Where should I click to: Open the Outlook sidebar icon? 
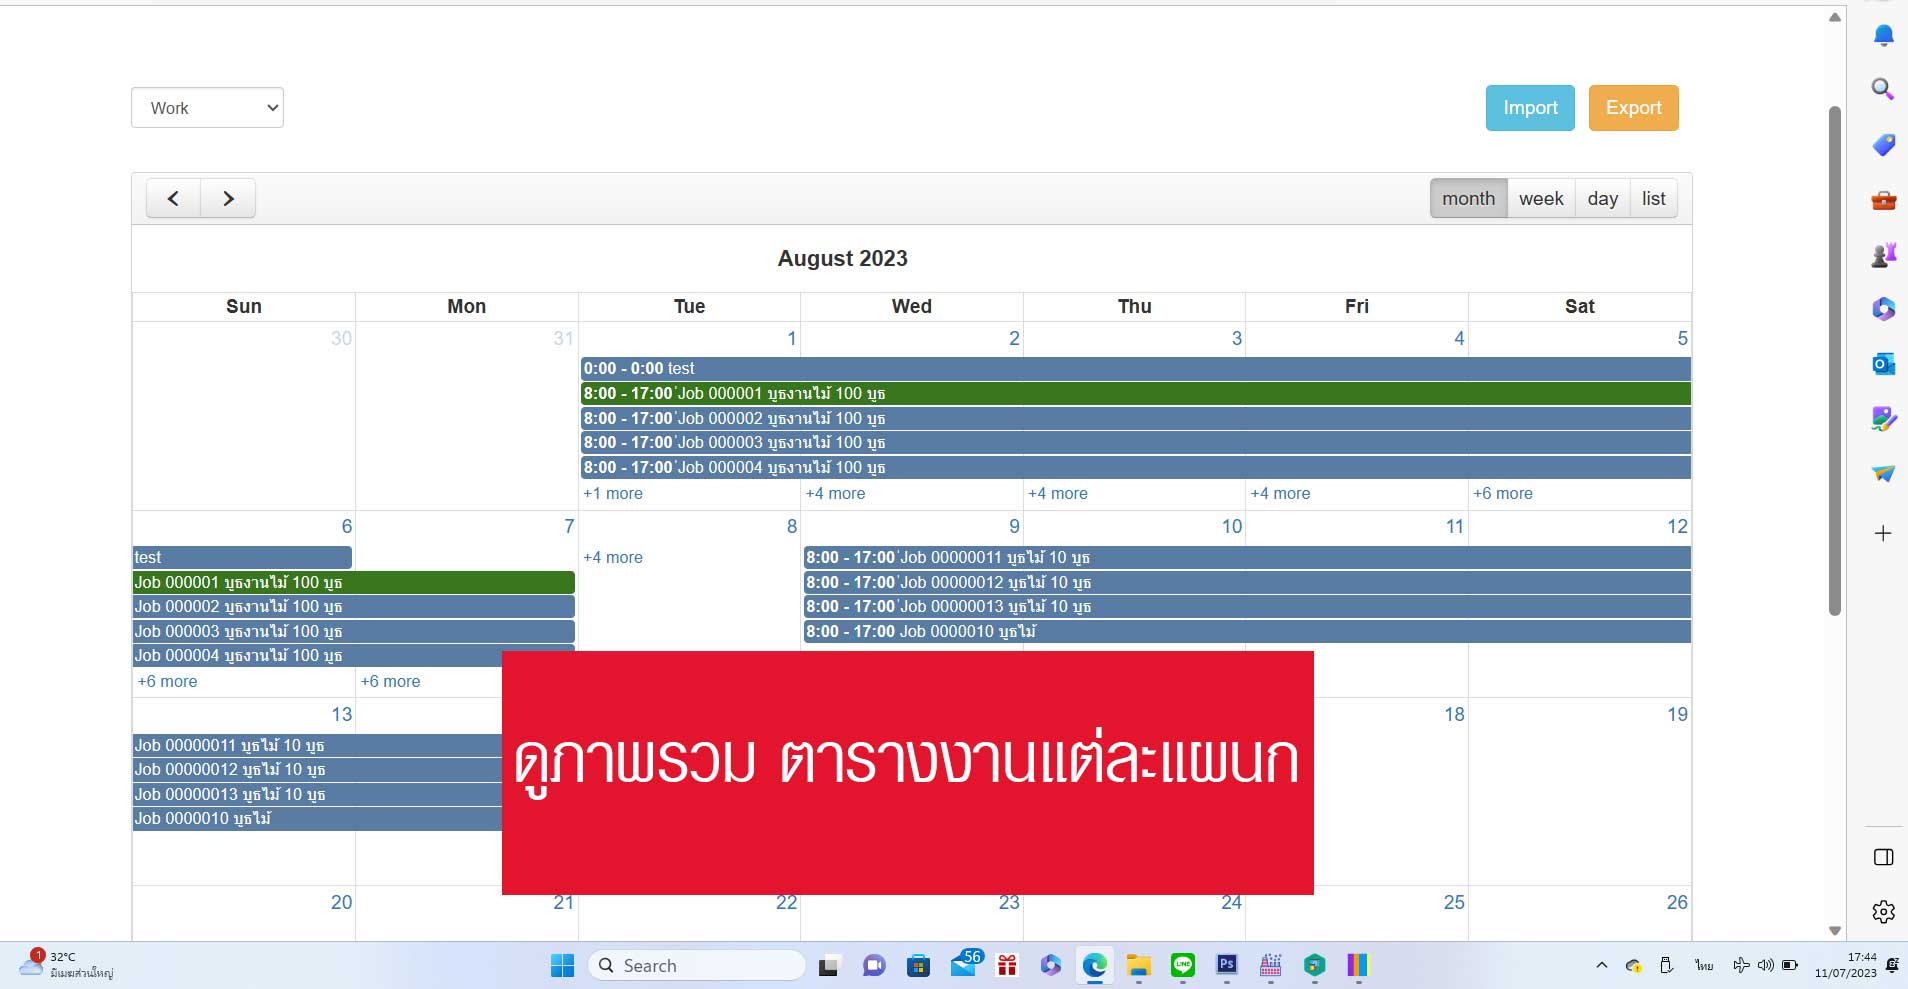(x=1883, y=364)
